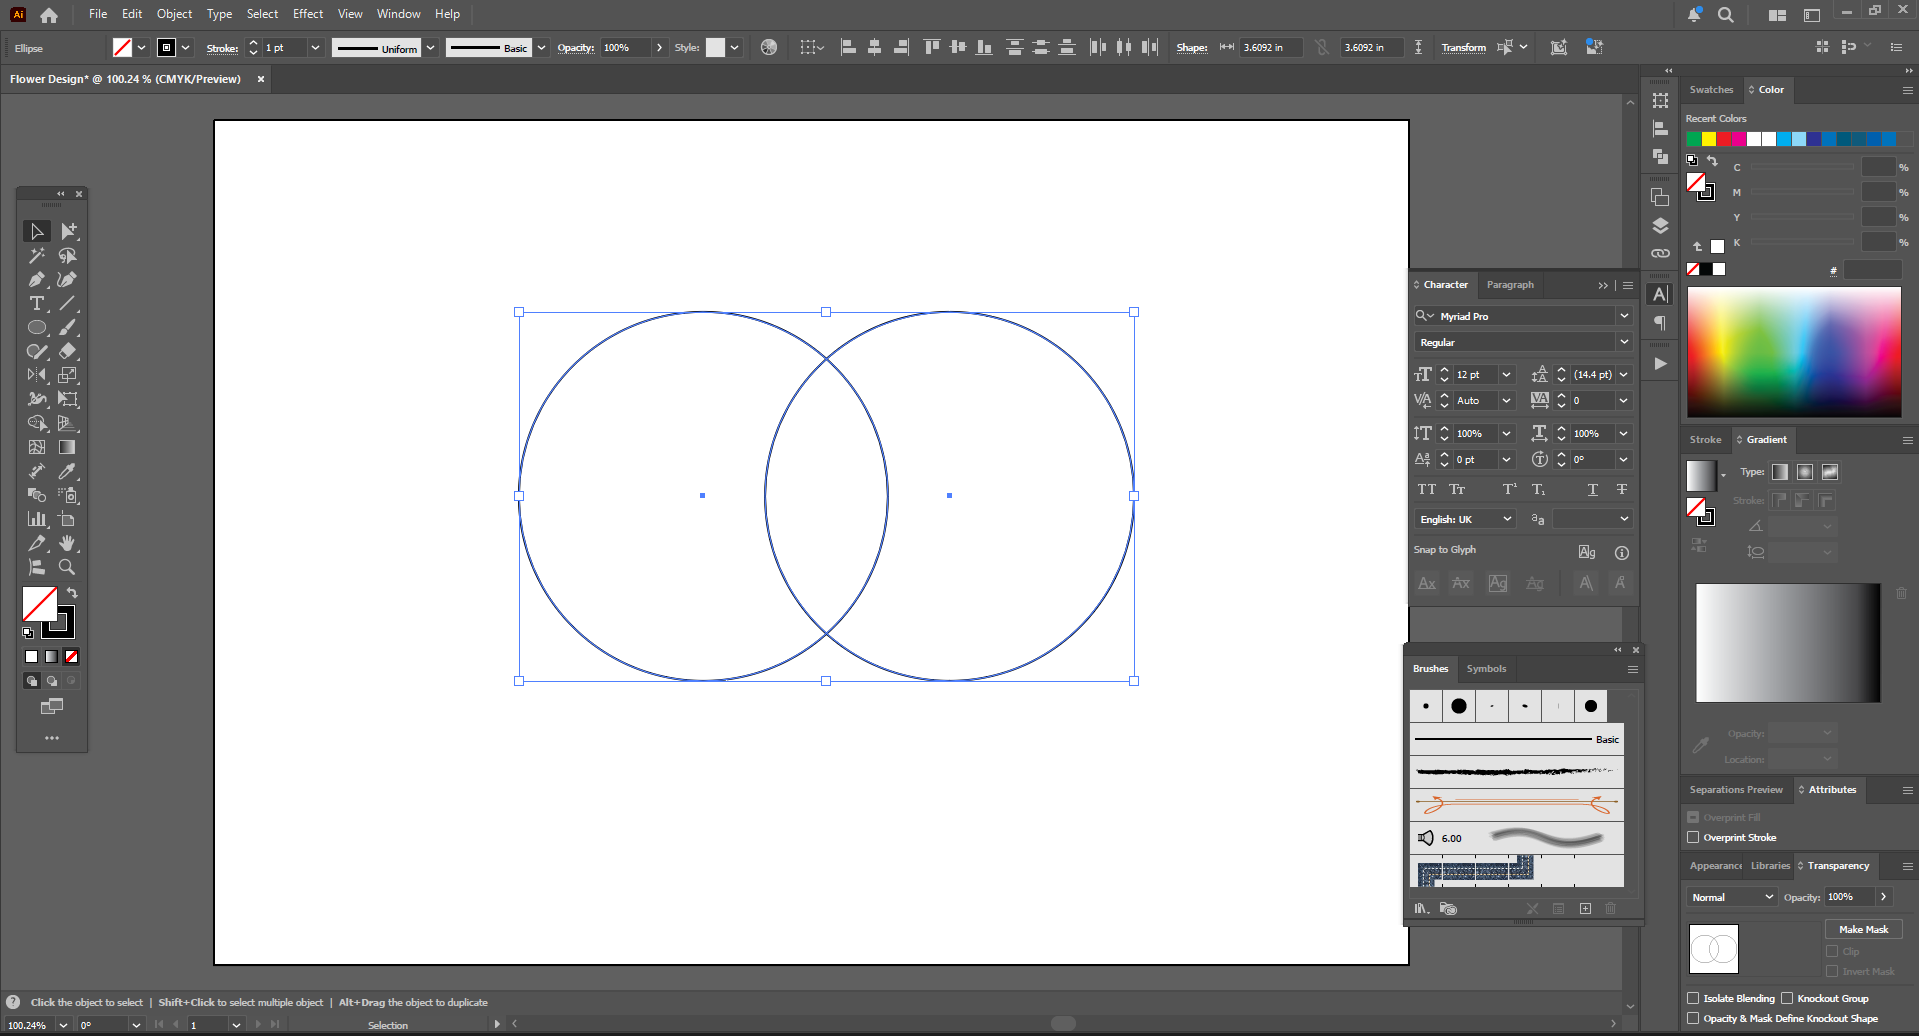Pick the Eraser tool
This screenshot has height=1036, width=1919.
pos(68,351)
